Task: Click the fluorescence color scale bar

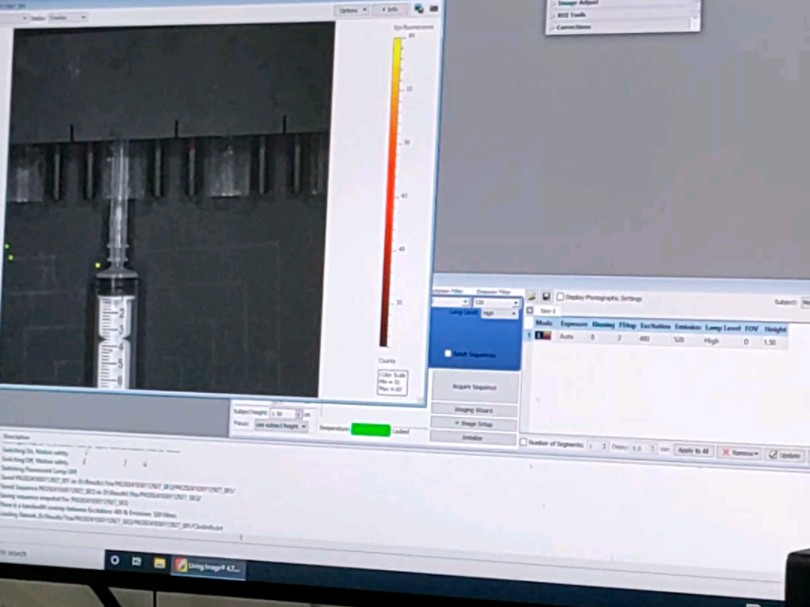Action: coord(391,192)
